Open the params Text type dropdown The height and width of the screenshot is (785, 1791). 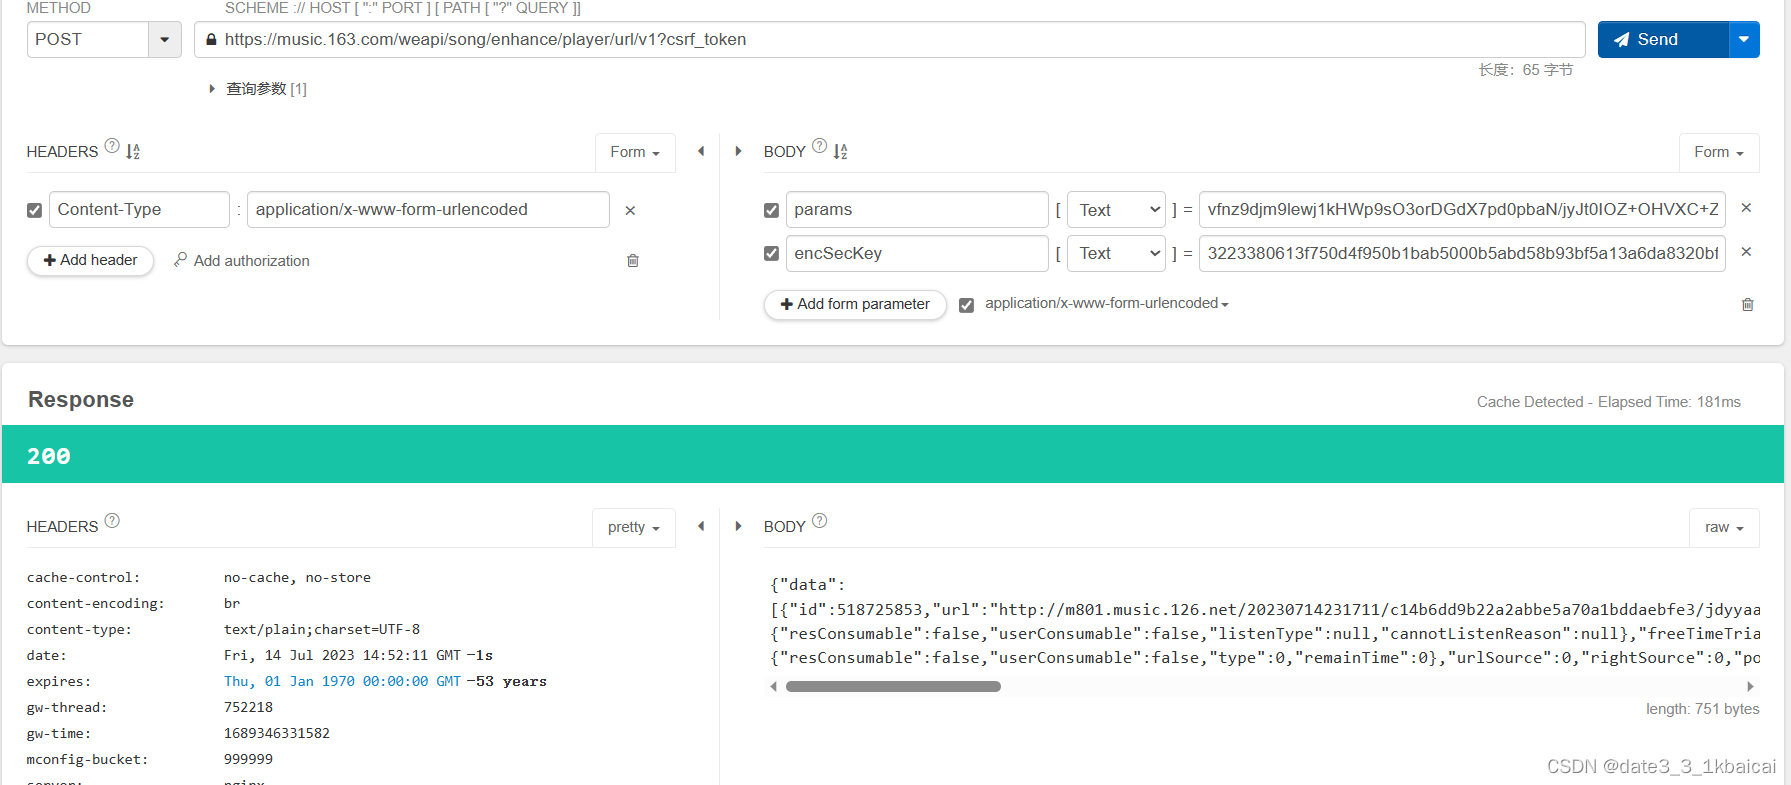[x=1116, y=210]
